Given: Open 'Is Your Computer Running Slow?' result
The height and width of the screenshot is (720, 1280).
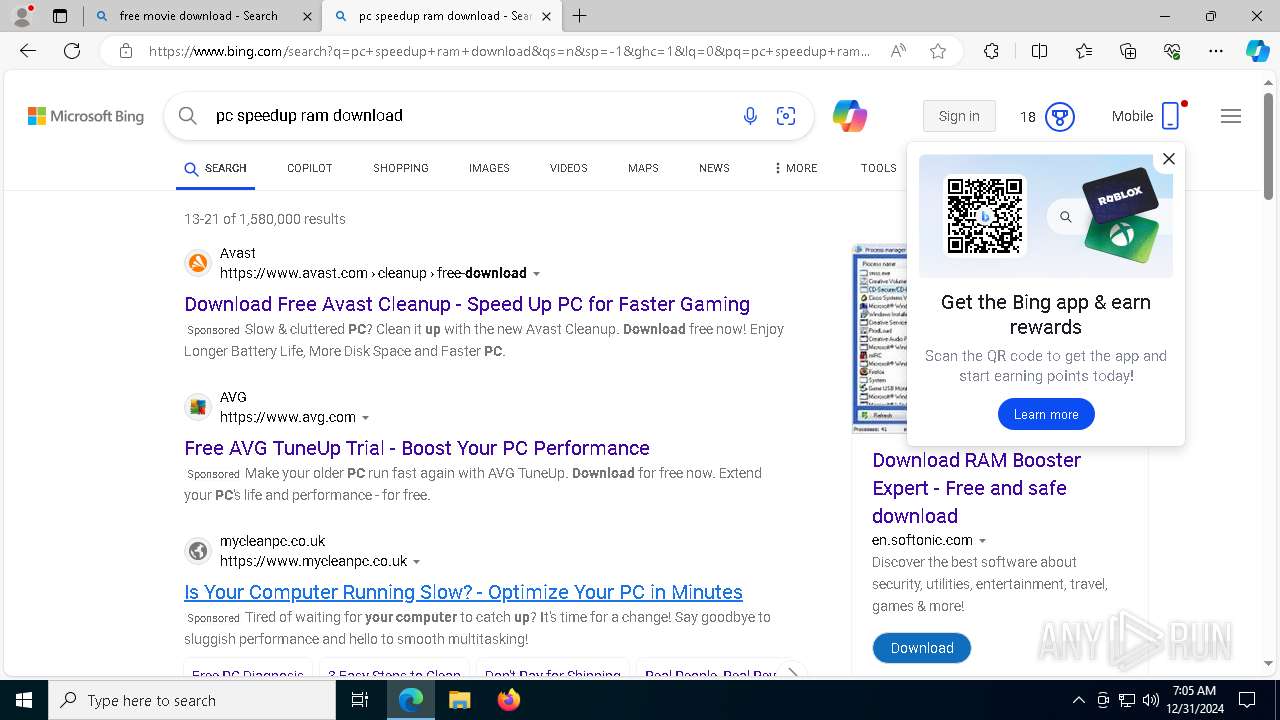Looking at the screenshot, I should [x=463, y=592].
